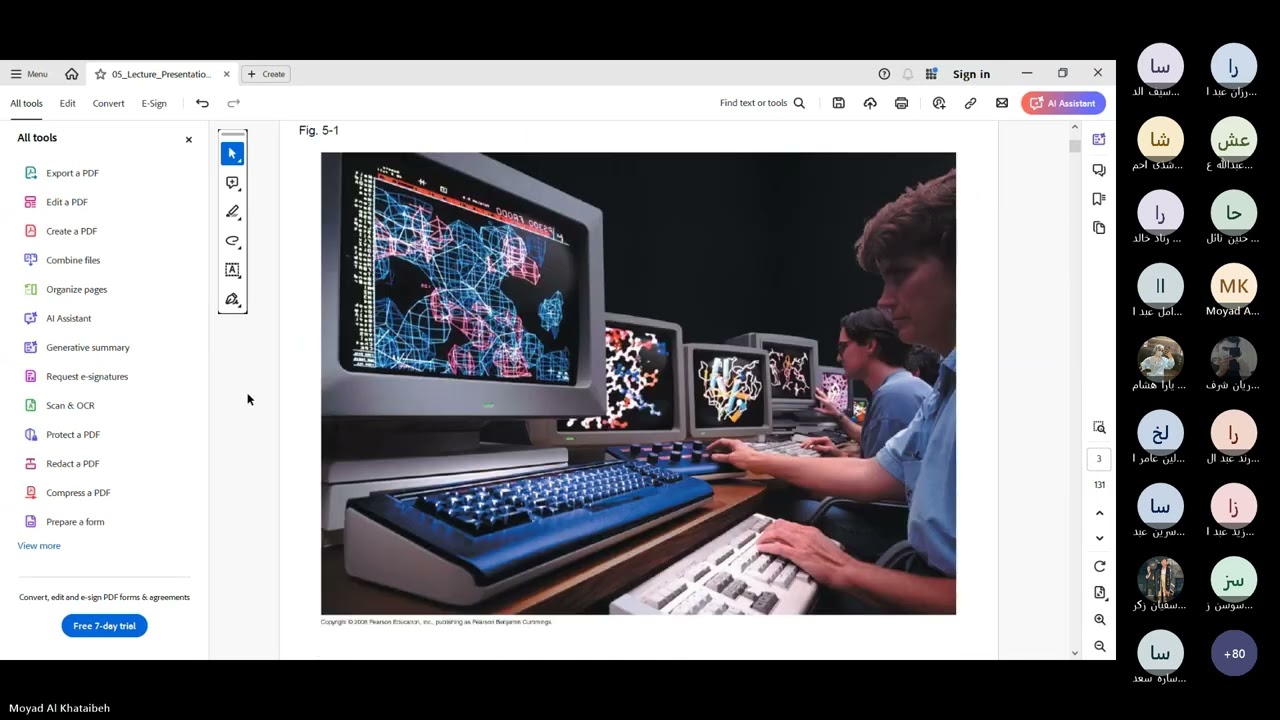Select the arrow selection tool
This screenshot has height=720, width=1280.
[x=232, y=153]
